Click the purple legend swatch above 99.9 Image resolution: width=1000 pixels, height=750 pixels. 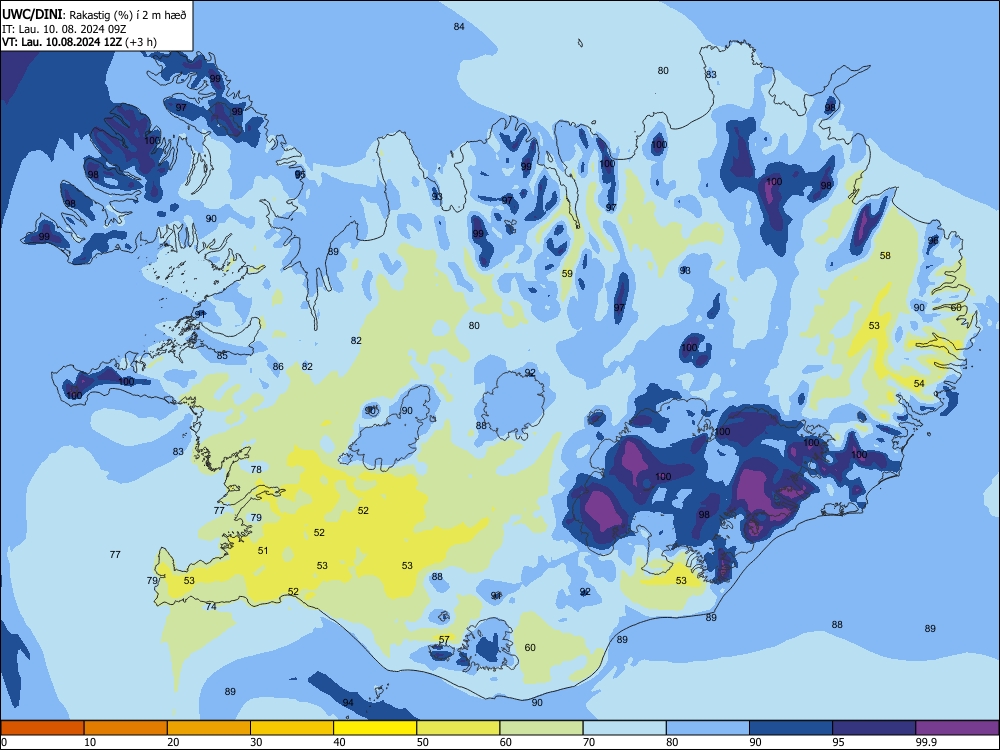(x=957, y=728)
